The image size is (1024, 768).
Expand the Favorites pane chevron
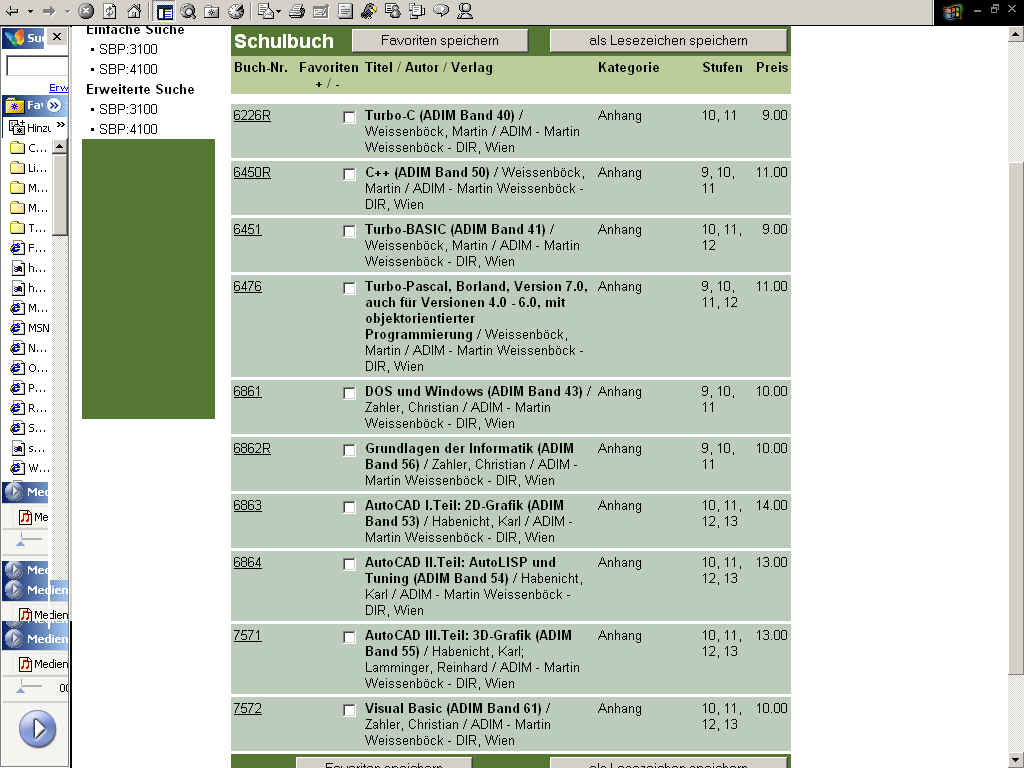(54, 105)
